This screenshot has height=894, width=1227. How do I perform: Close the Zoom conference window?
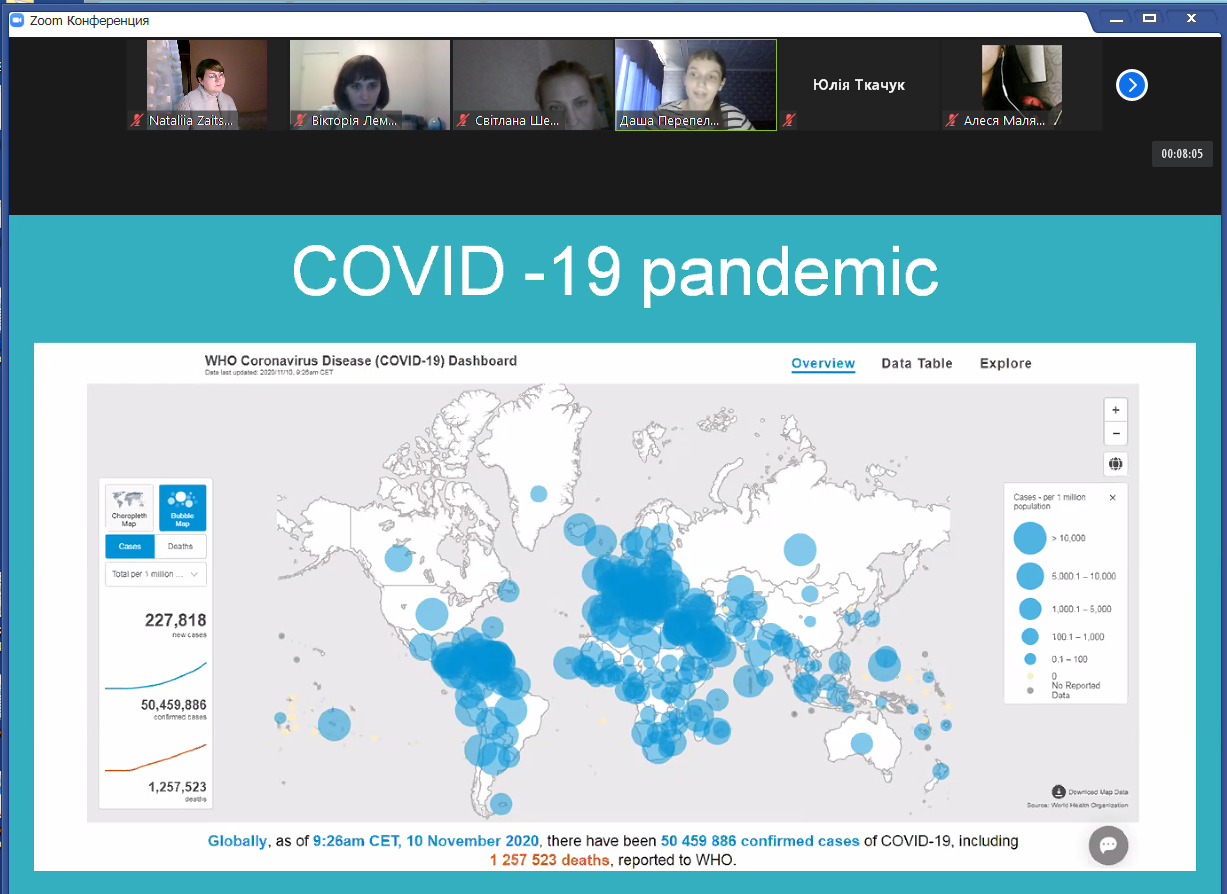click(1192, 19)
